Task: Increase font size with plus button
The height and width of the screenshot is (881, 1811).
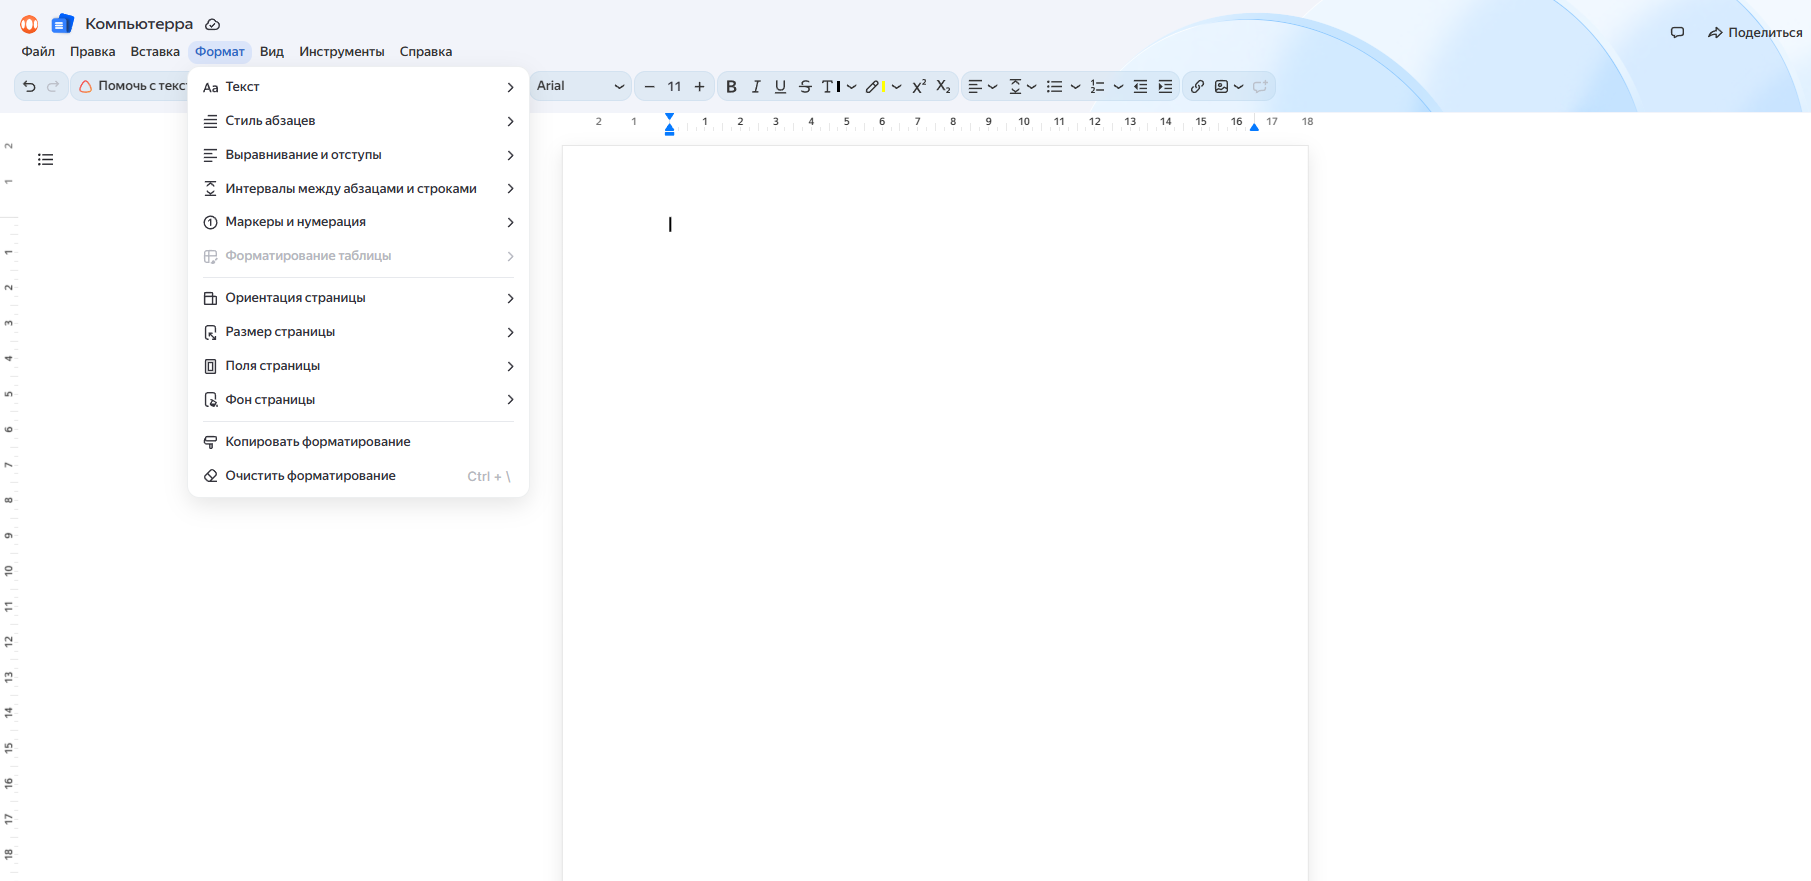Action: point(699,87)
